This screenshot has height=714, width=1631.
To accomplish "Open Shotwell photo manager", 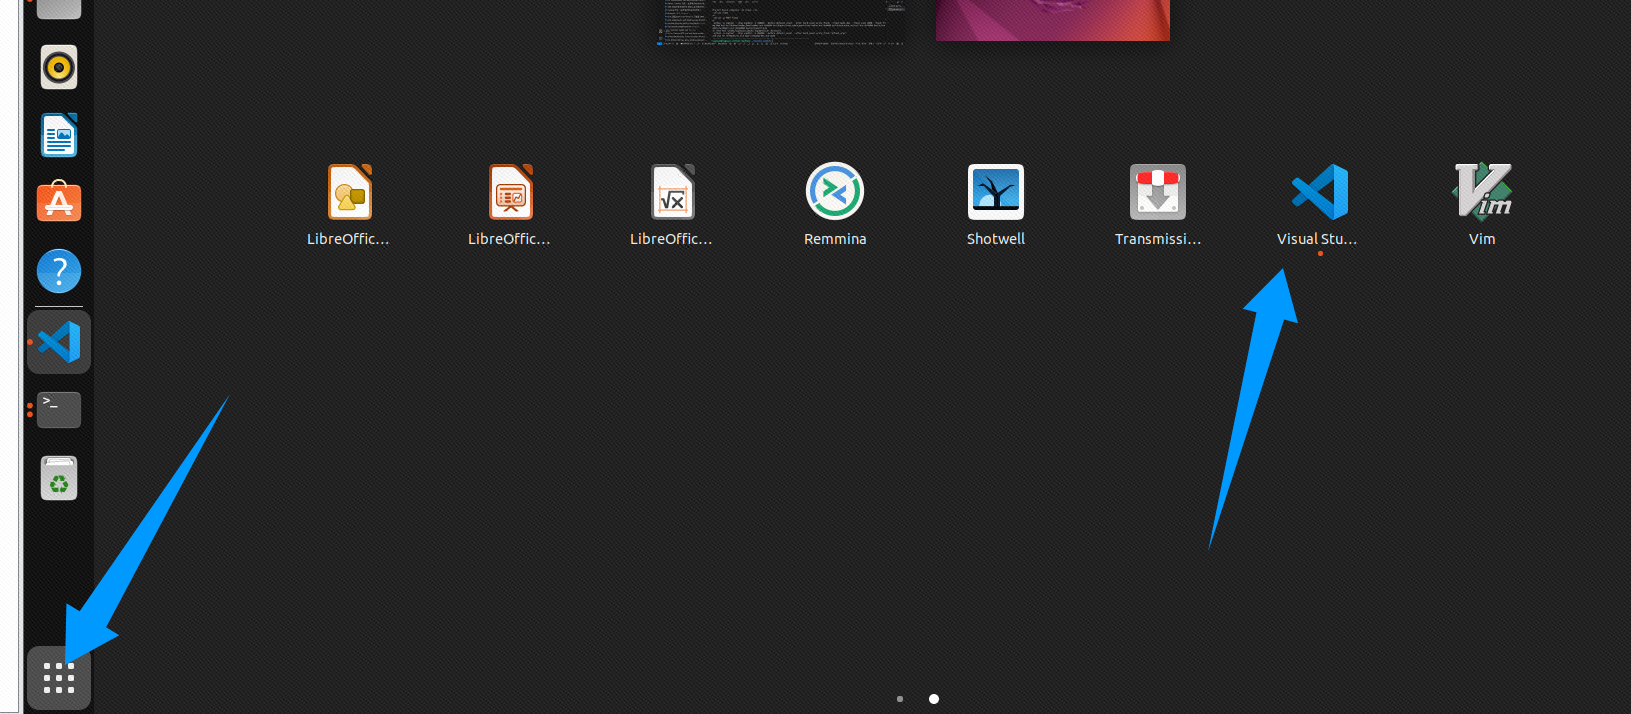I will (996, 205).
